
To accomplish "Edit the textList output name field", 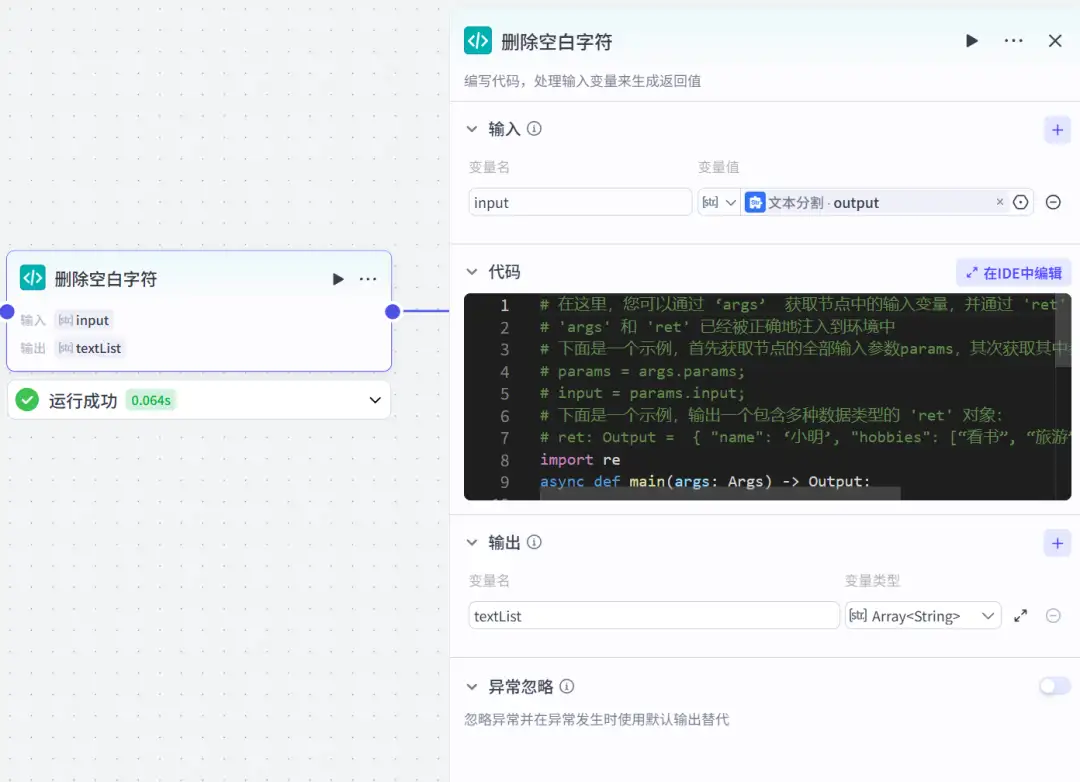I will 654,616.
